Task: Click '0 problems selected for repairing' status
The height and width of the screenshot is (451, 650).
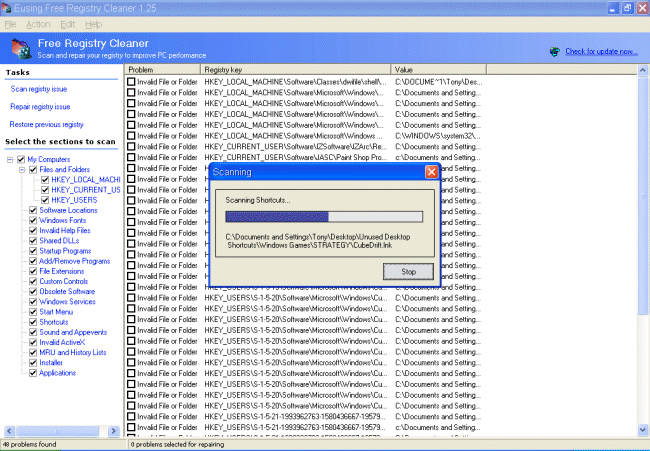Action: (x=177, y=444)
